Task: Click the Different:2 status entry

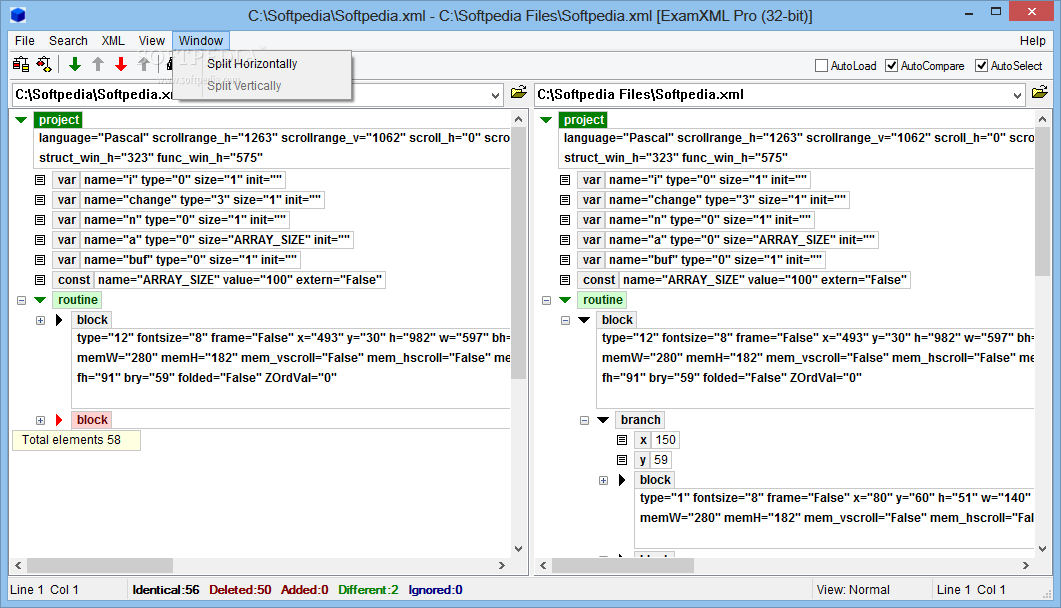Action: click(369, 590)
